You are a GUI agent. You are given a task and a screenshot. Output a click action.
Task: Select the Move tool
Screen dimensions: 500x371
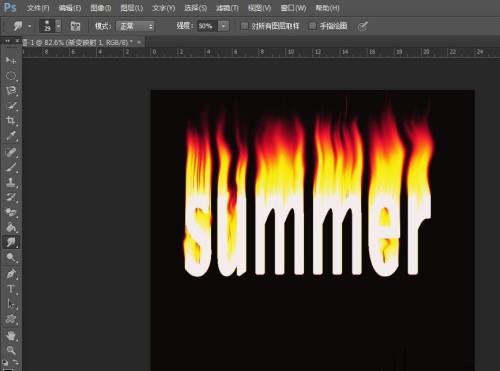tap(11, 60)
